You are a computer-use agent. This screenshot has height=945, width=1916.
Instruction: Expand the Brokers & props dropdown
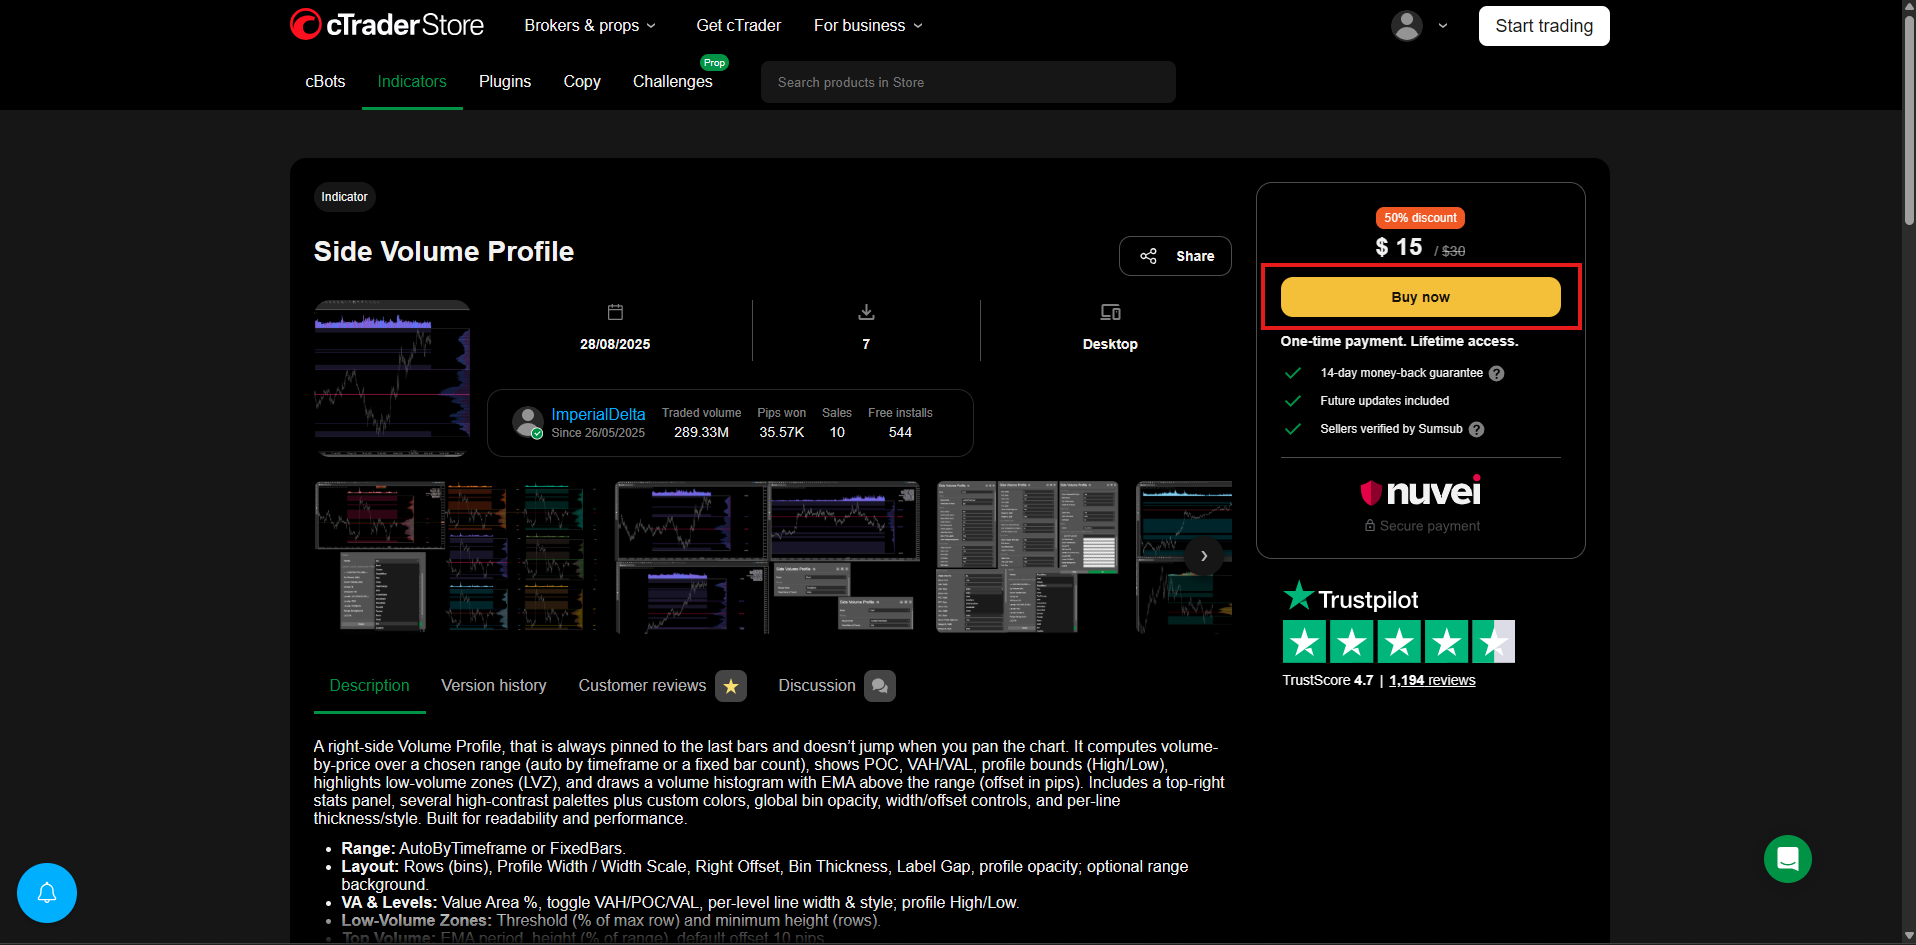pos(590,26)
